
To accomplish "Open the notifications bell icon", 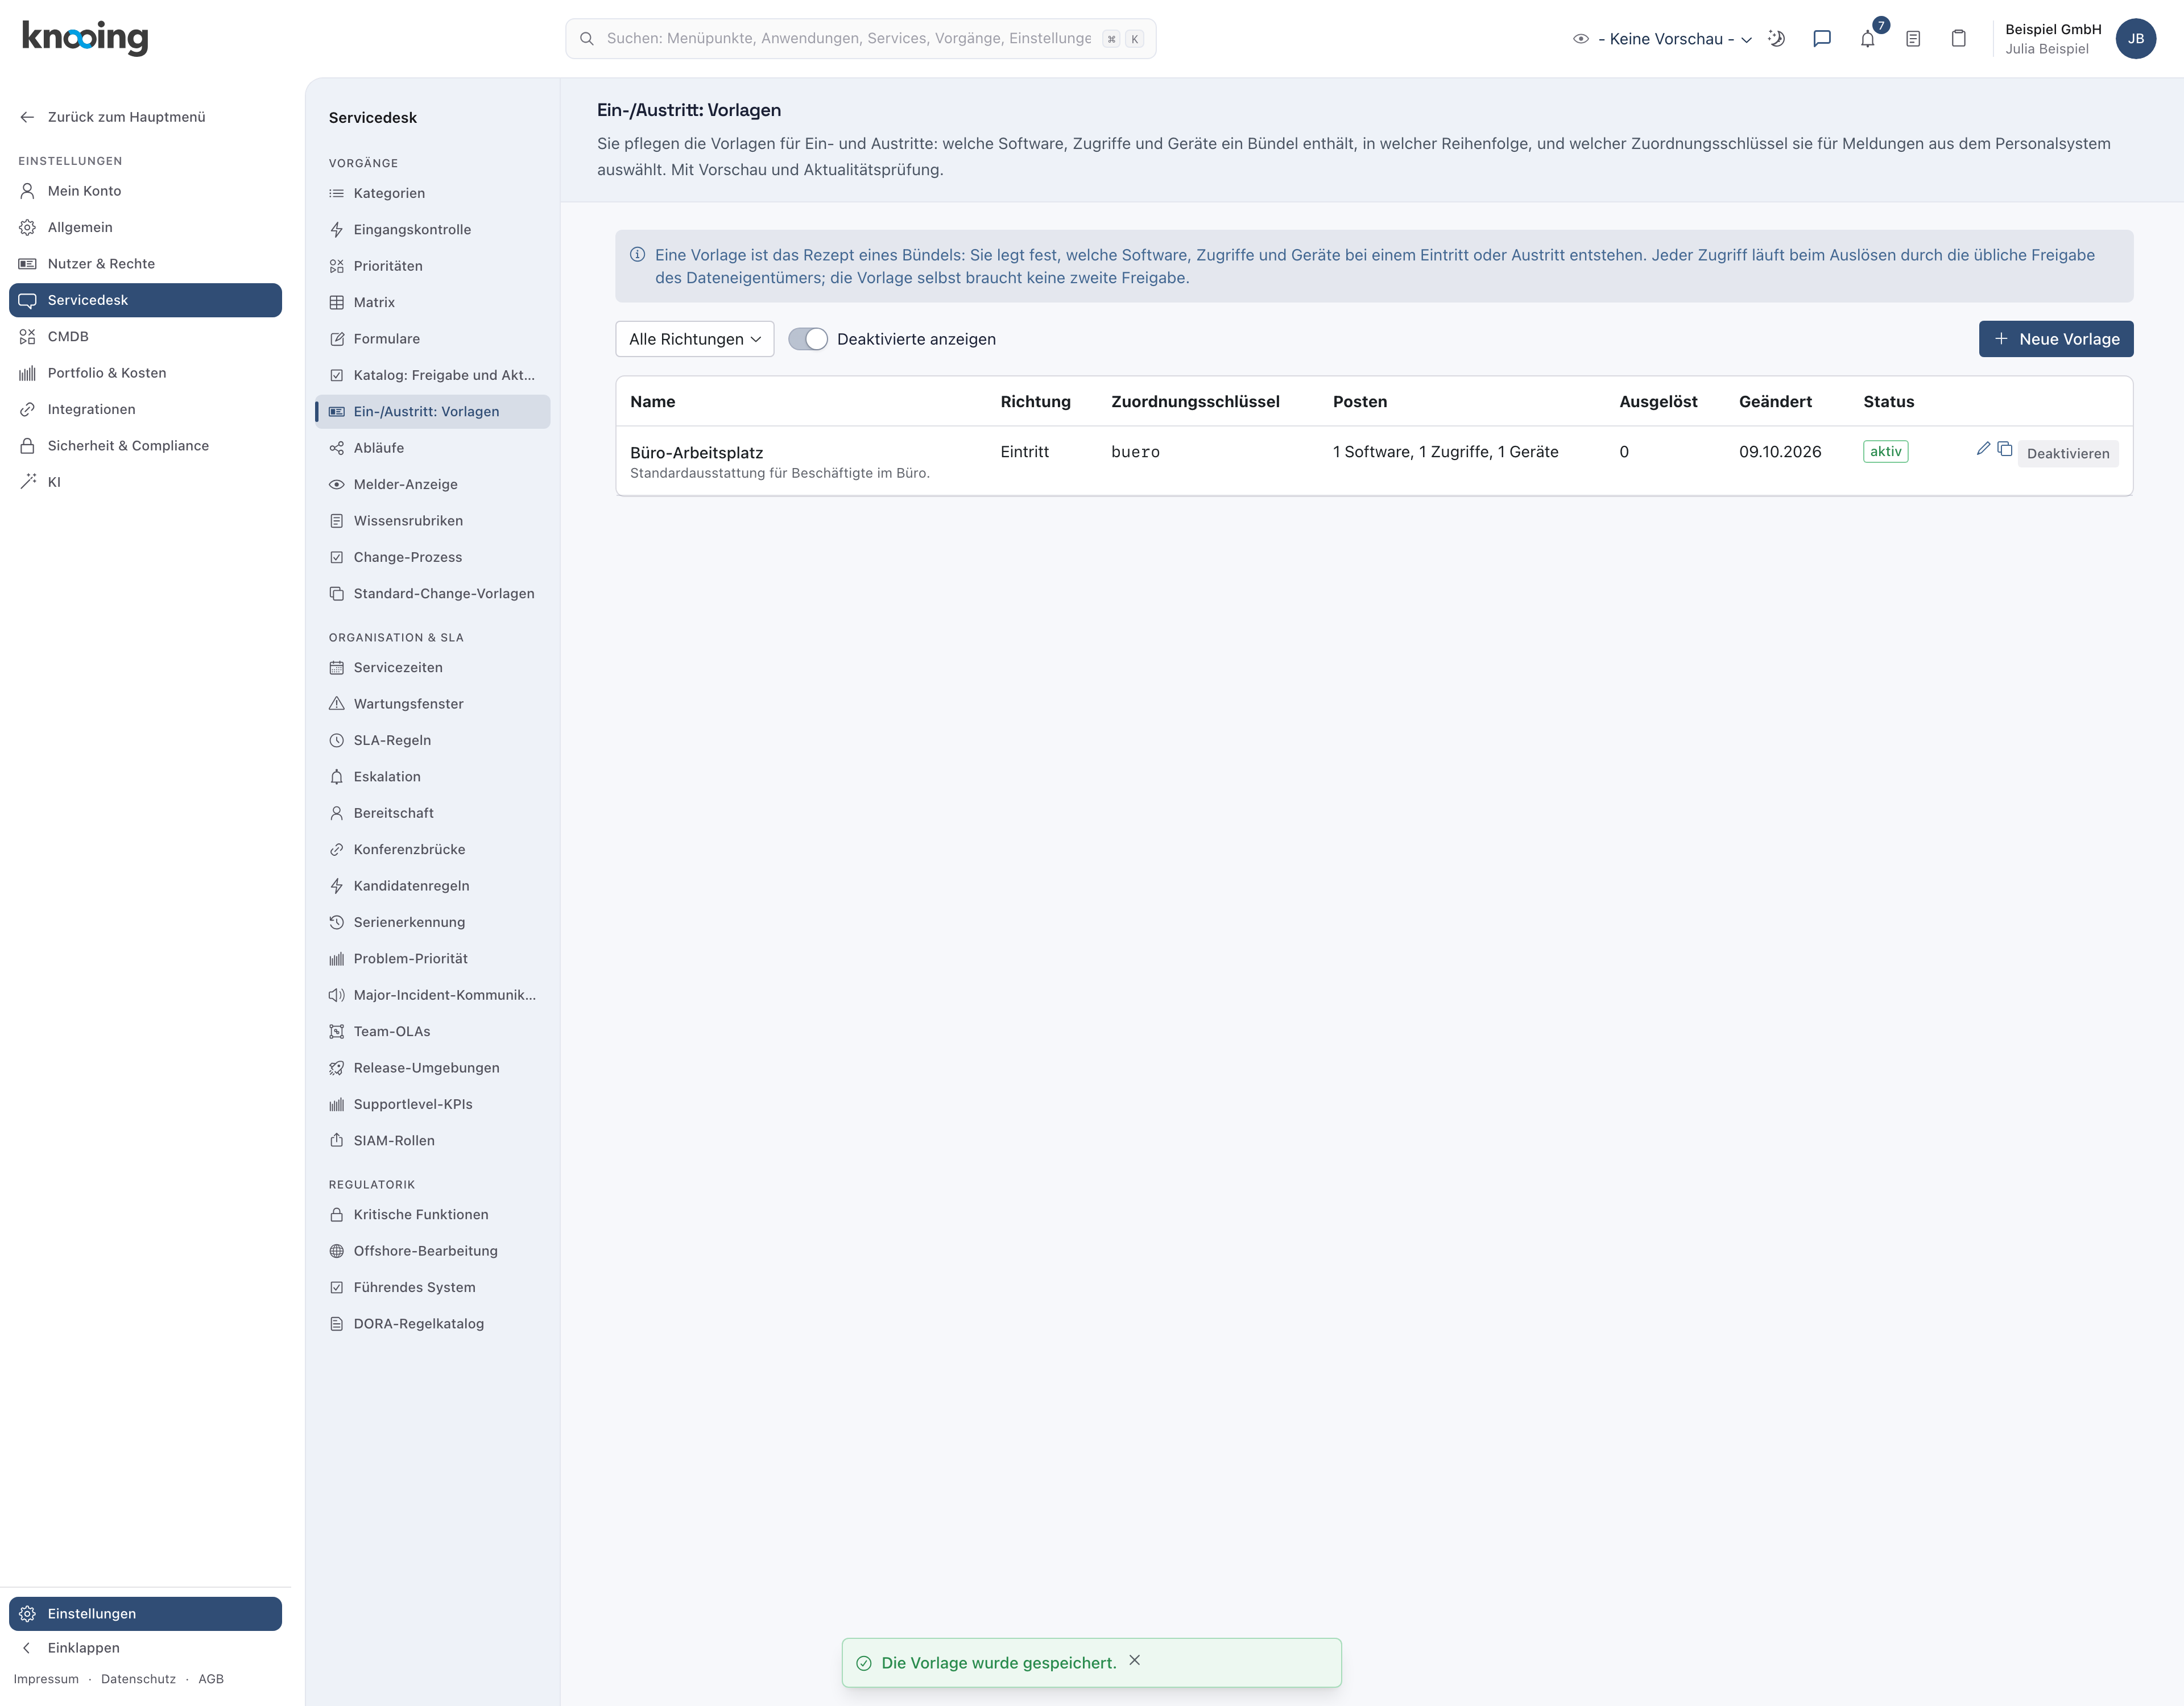I will 1867,39.
